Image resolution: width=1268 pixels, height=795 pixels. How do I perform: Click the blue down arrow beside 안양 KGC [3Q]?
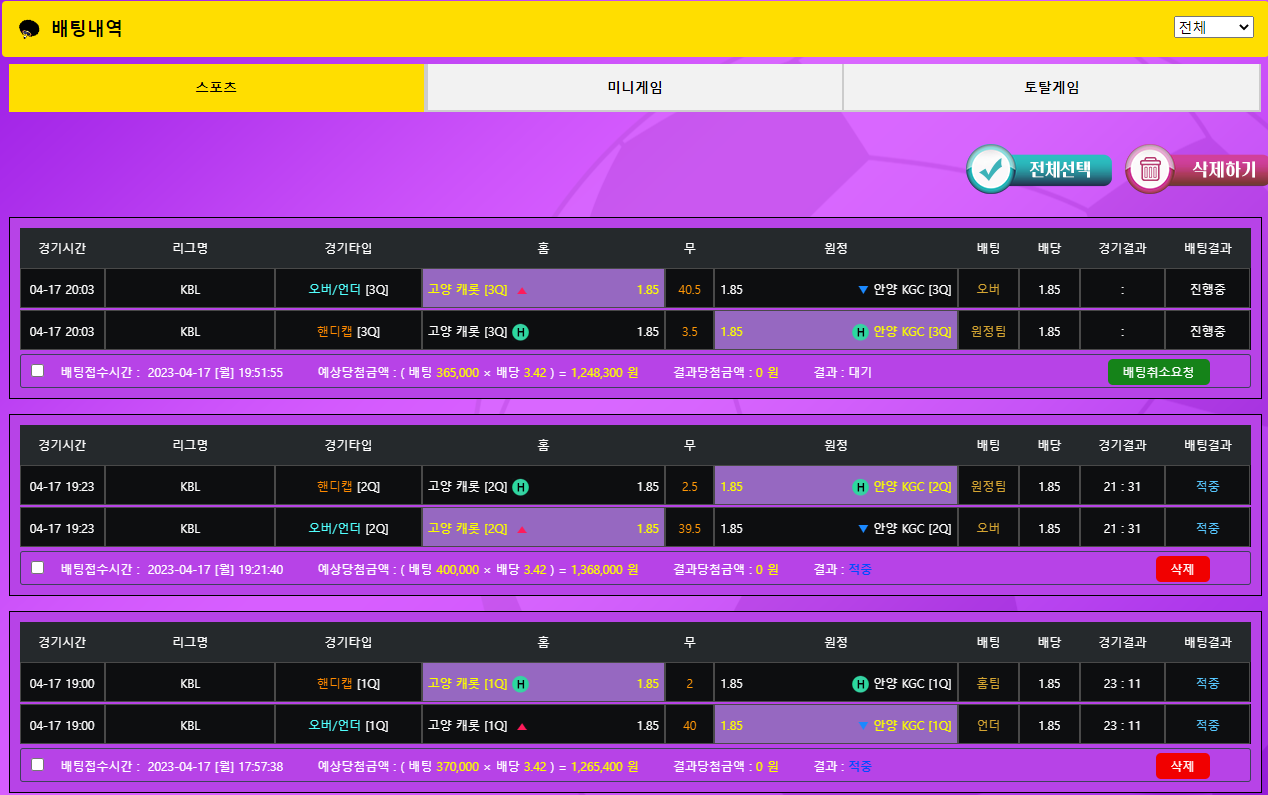tap(863, 290)
